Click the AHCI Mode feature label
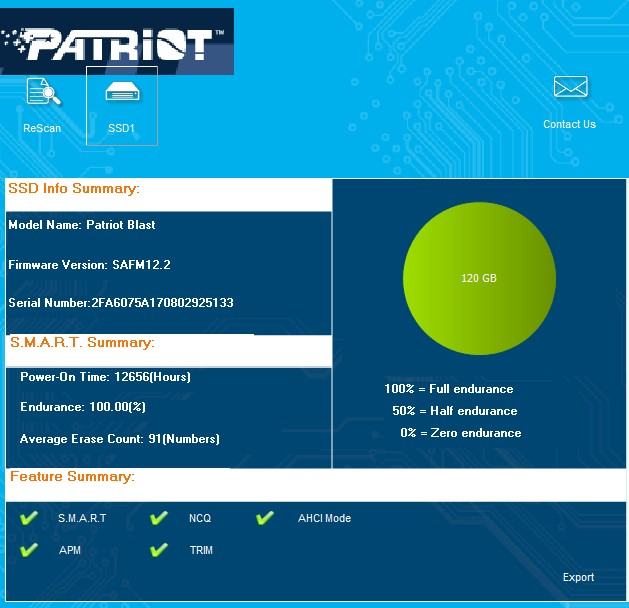The height and width of the screenshot is (608, 629). pos(324,518)
